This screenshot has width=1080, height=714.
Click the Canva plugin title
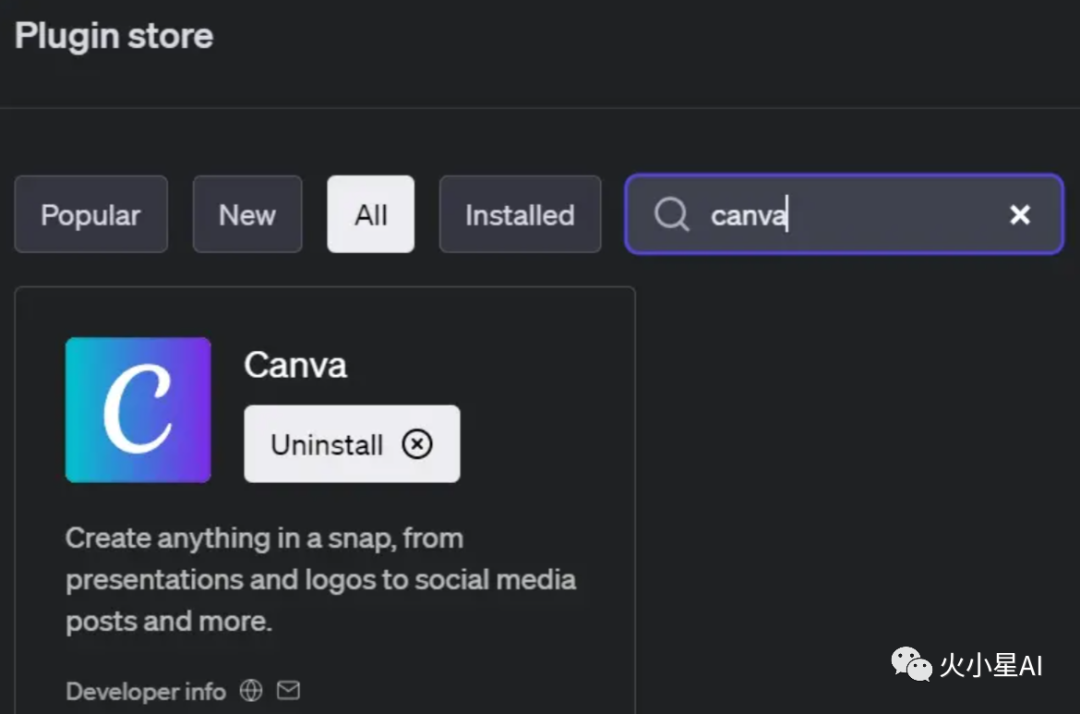(295, 365)
